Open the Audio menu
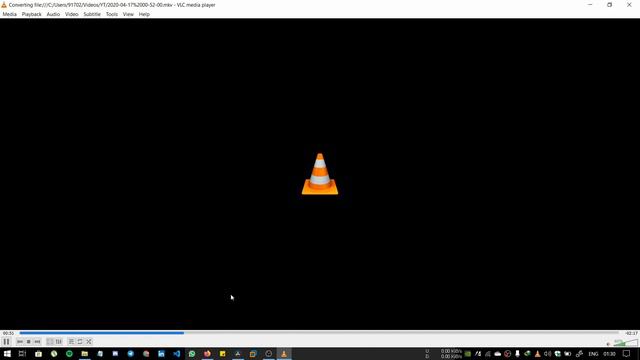Screen dimensions: 640x360 [53, 14]
